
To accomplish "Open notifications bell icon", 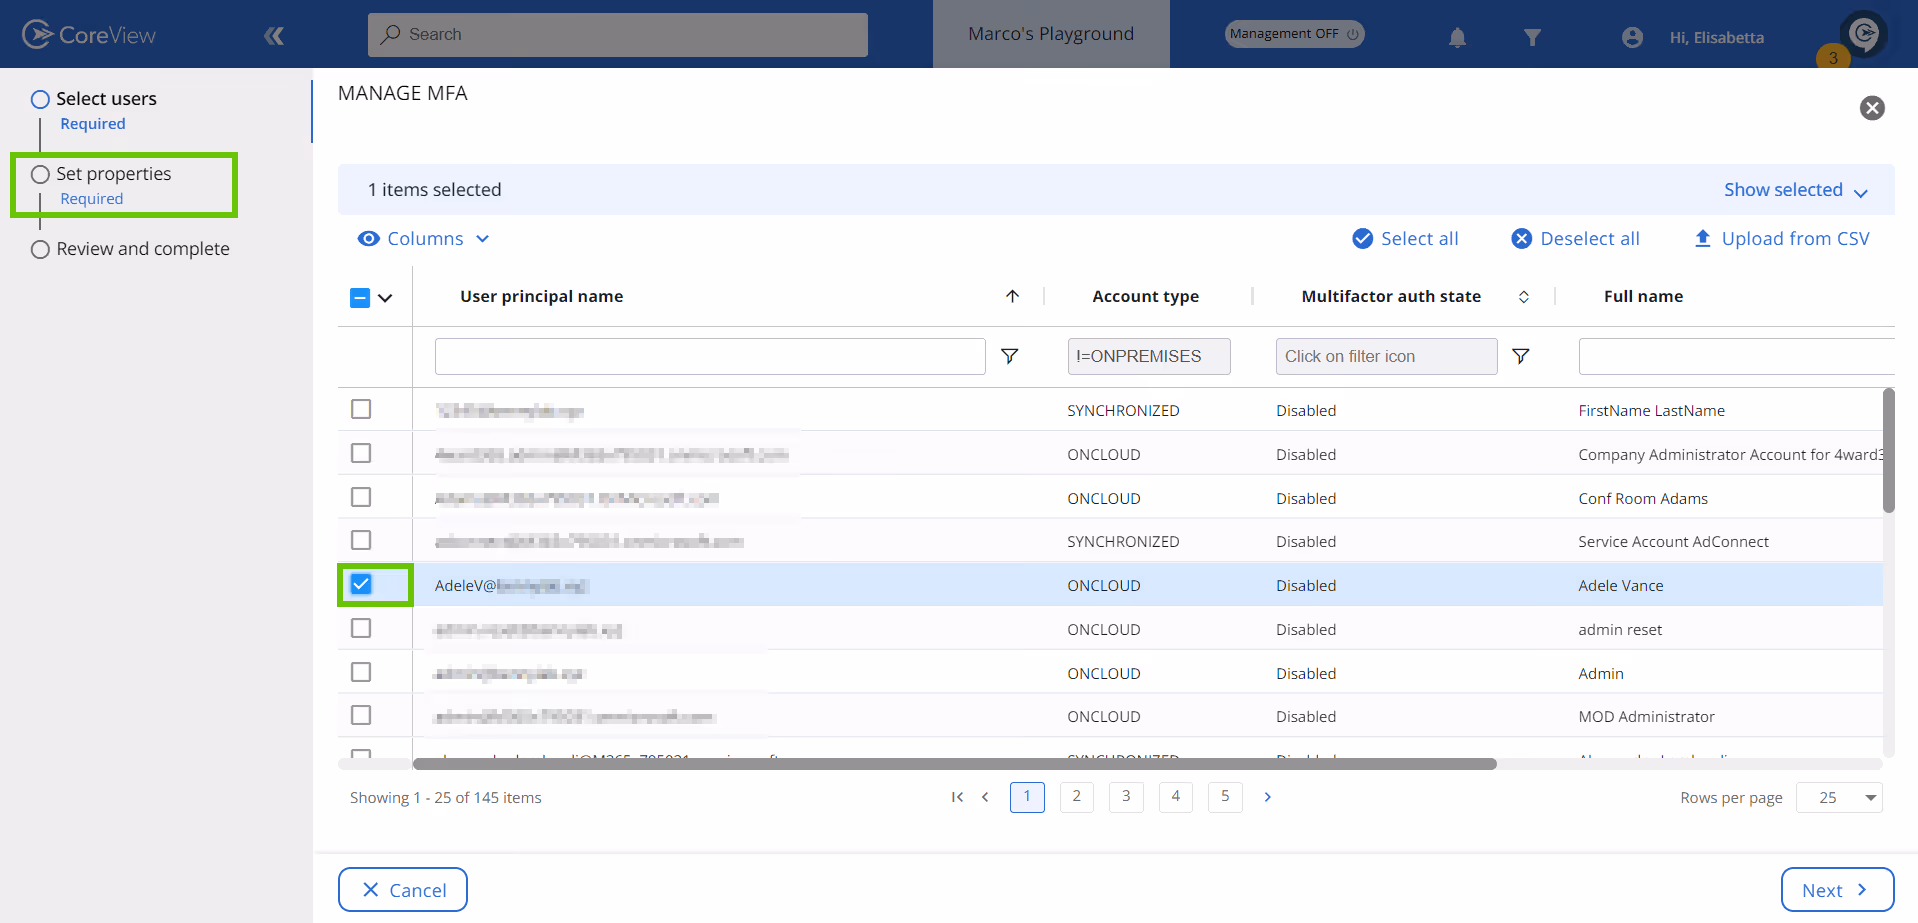I will click(x=1456, y=37).
